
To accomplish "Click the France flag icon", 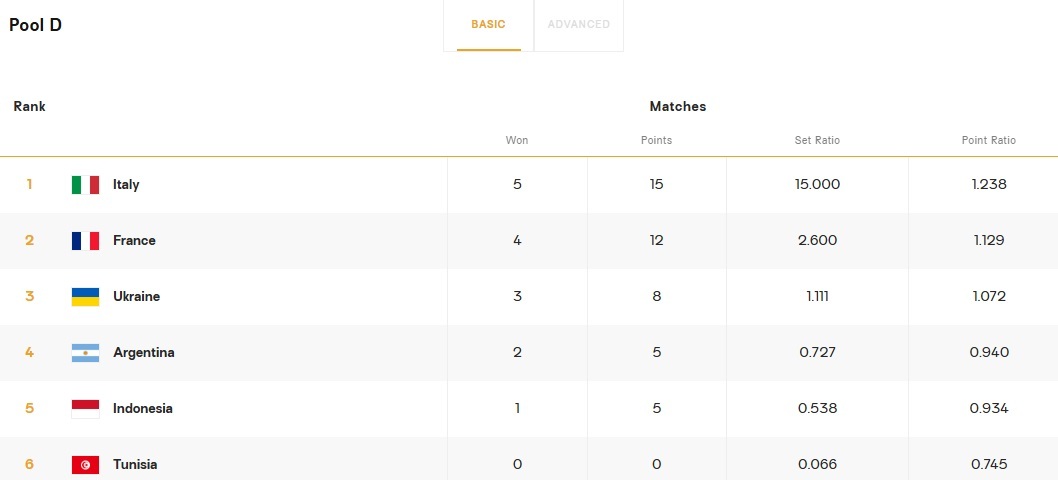I will (x=85, y=241).
